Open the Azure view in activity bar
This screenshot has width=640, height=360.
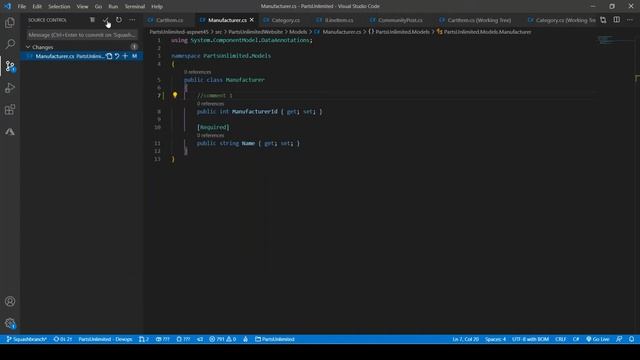coord(10,131)
